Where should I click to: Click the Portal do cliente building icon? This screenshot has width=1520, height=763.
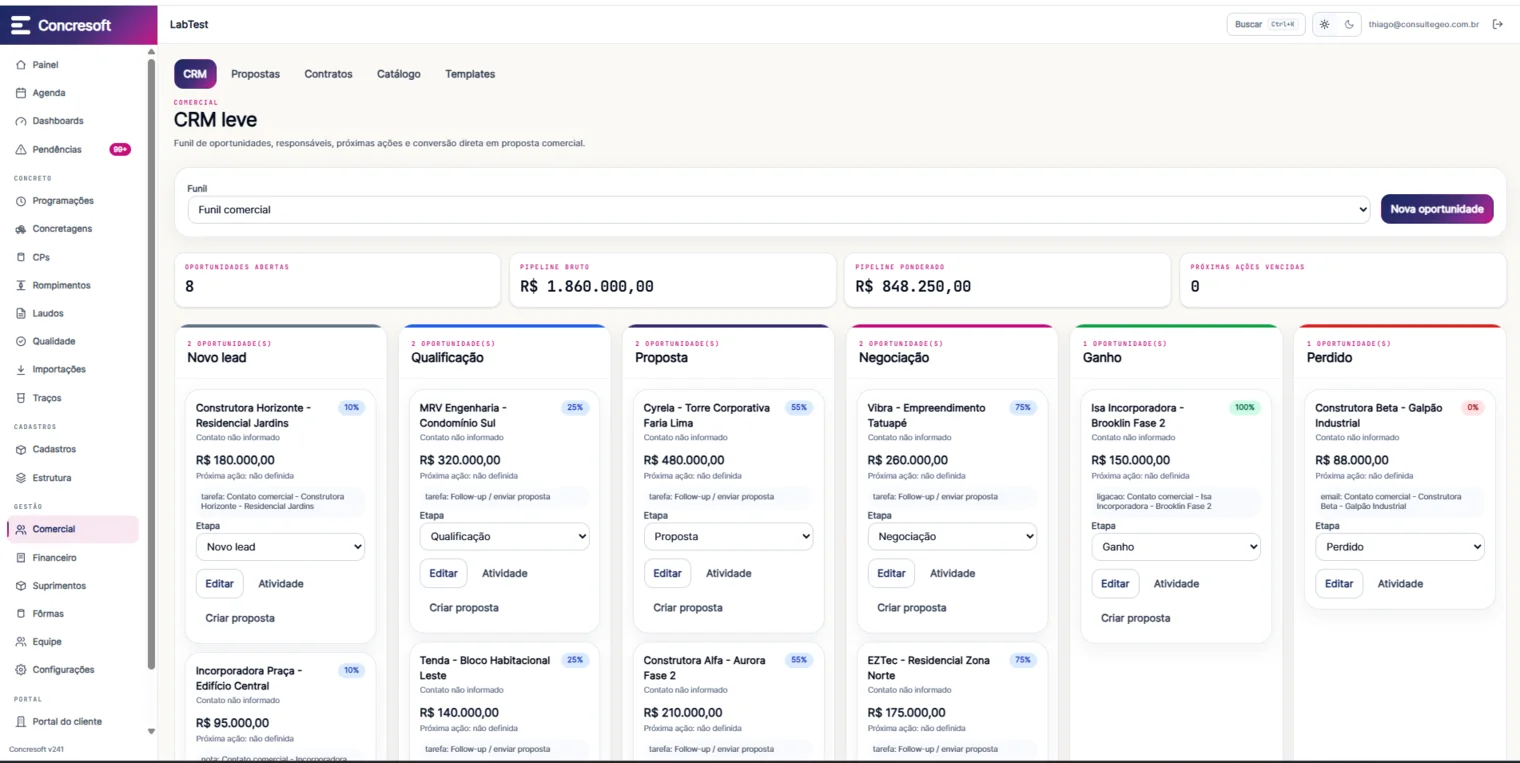21,722
